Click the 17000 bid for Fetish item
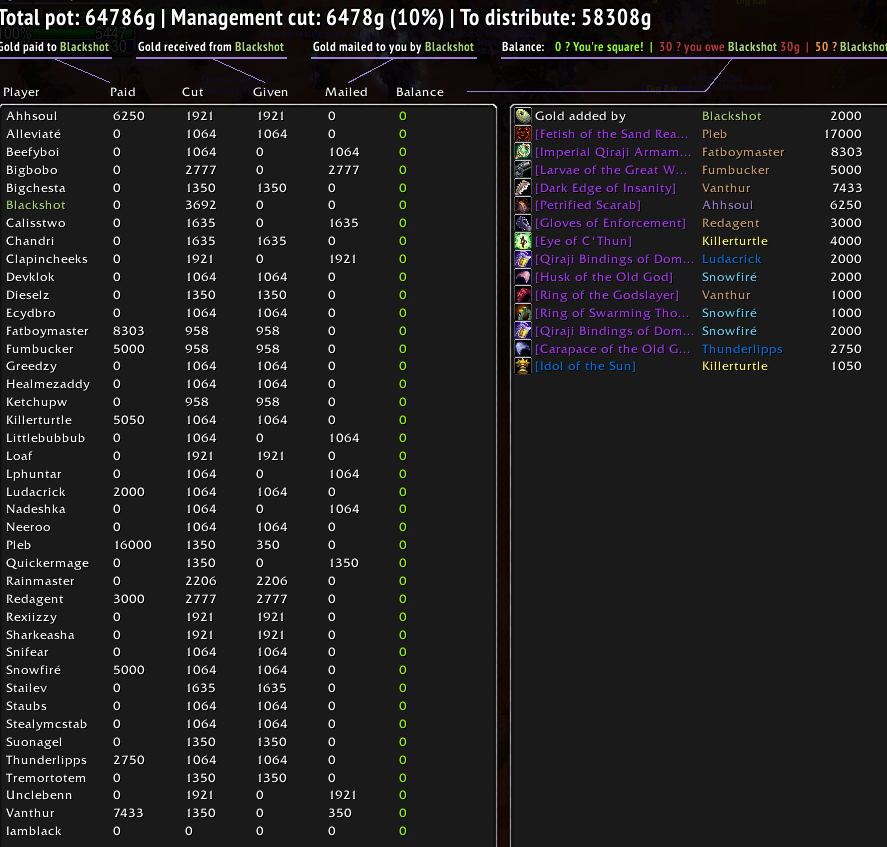887x847 pixels. pyautogui.click(x=843, y=134)
